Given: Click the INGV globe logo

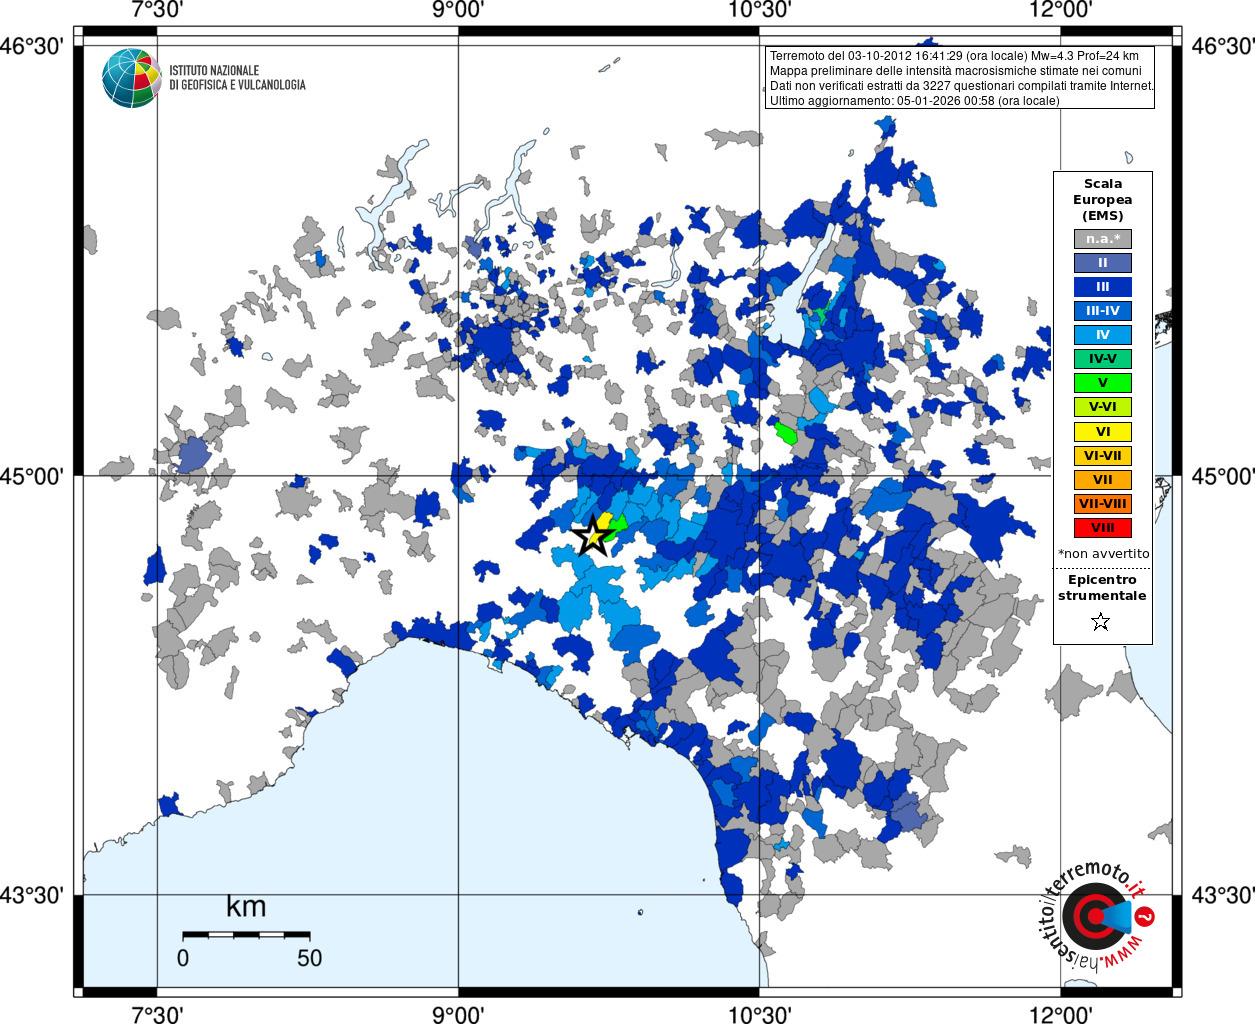Looking at the screenshot, I should (131, 78).
